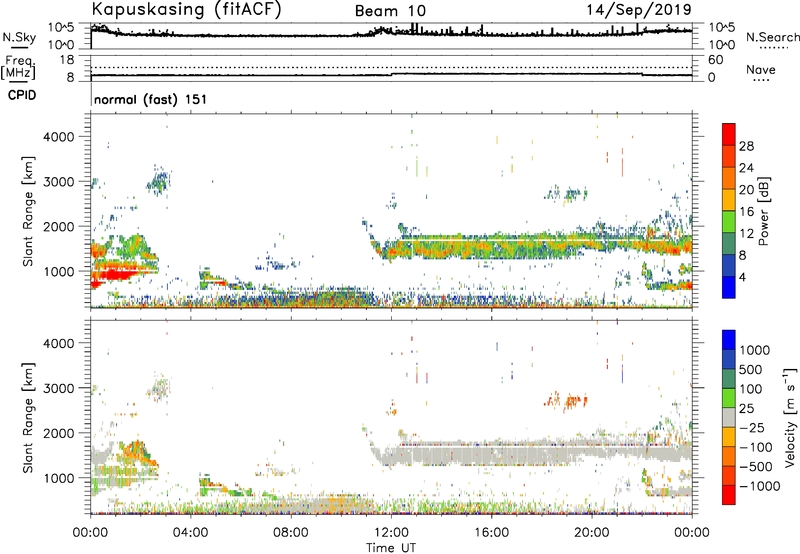Click the blue bottom of power colorbar
This screenshot has width=800, height=554.
tap(729, 287)
